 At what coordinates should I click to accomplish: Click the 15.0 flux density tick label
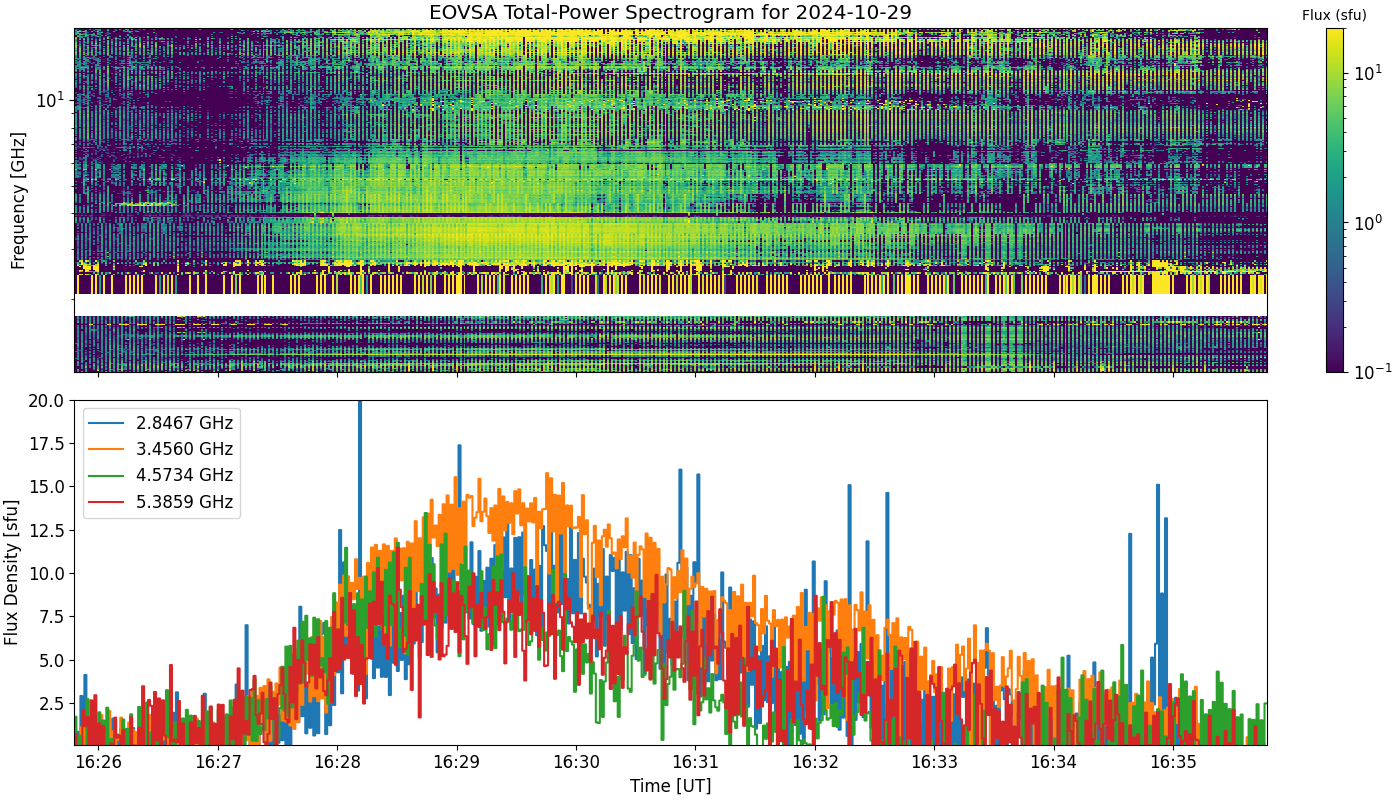(x=49, y=487)
